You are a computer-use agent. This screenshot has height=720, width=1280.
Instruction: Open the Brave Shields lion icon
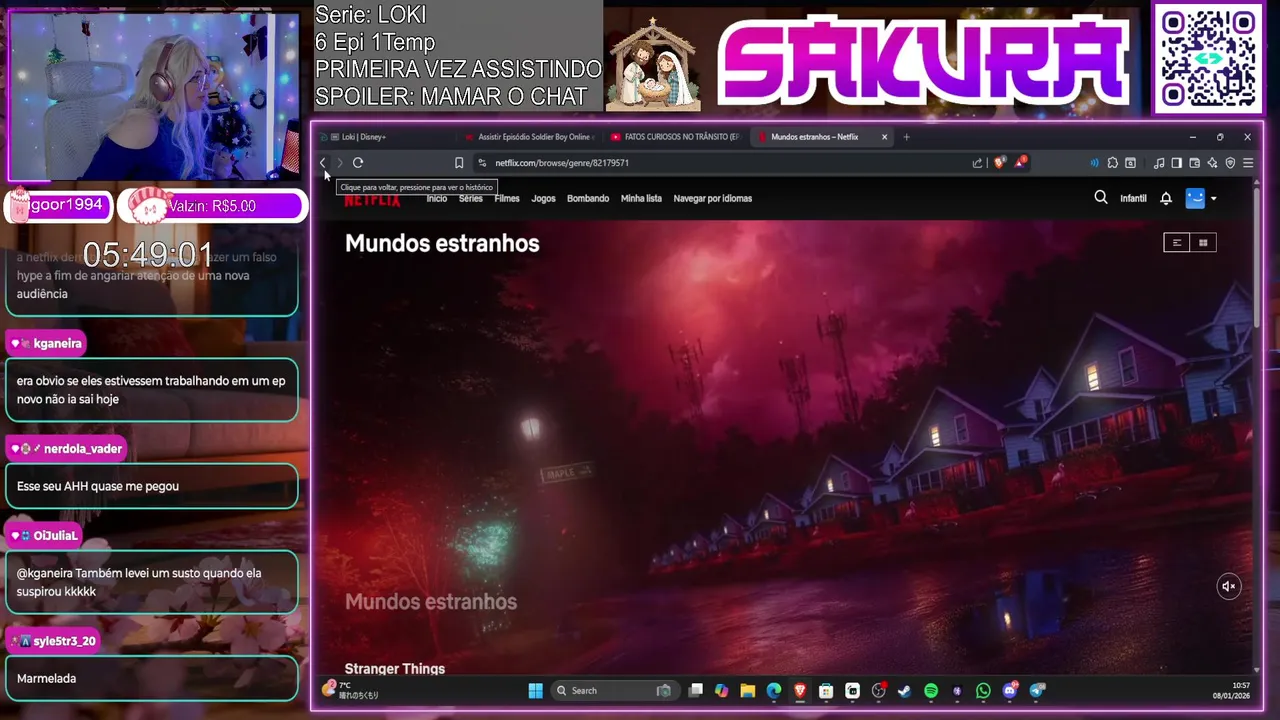pyautogui.click(x=1000, y=162)
